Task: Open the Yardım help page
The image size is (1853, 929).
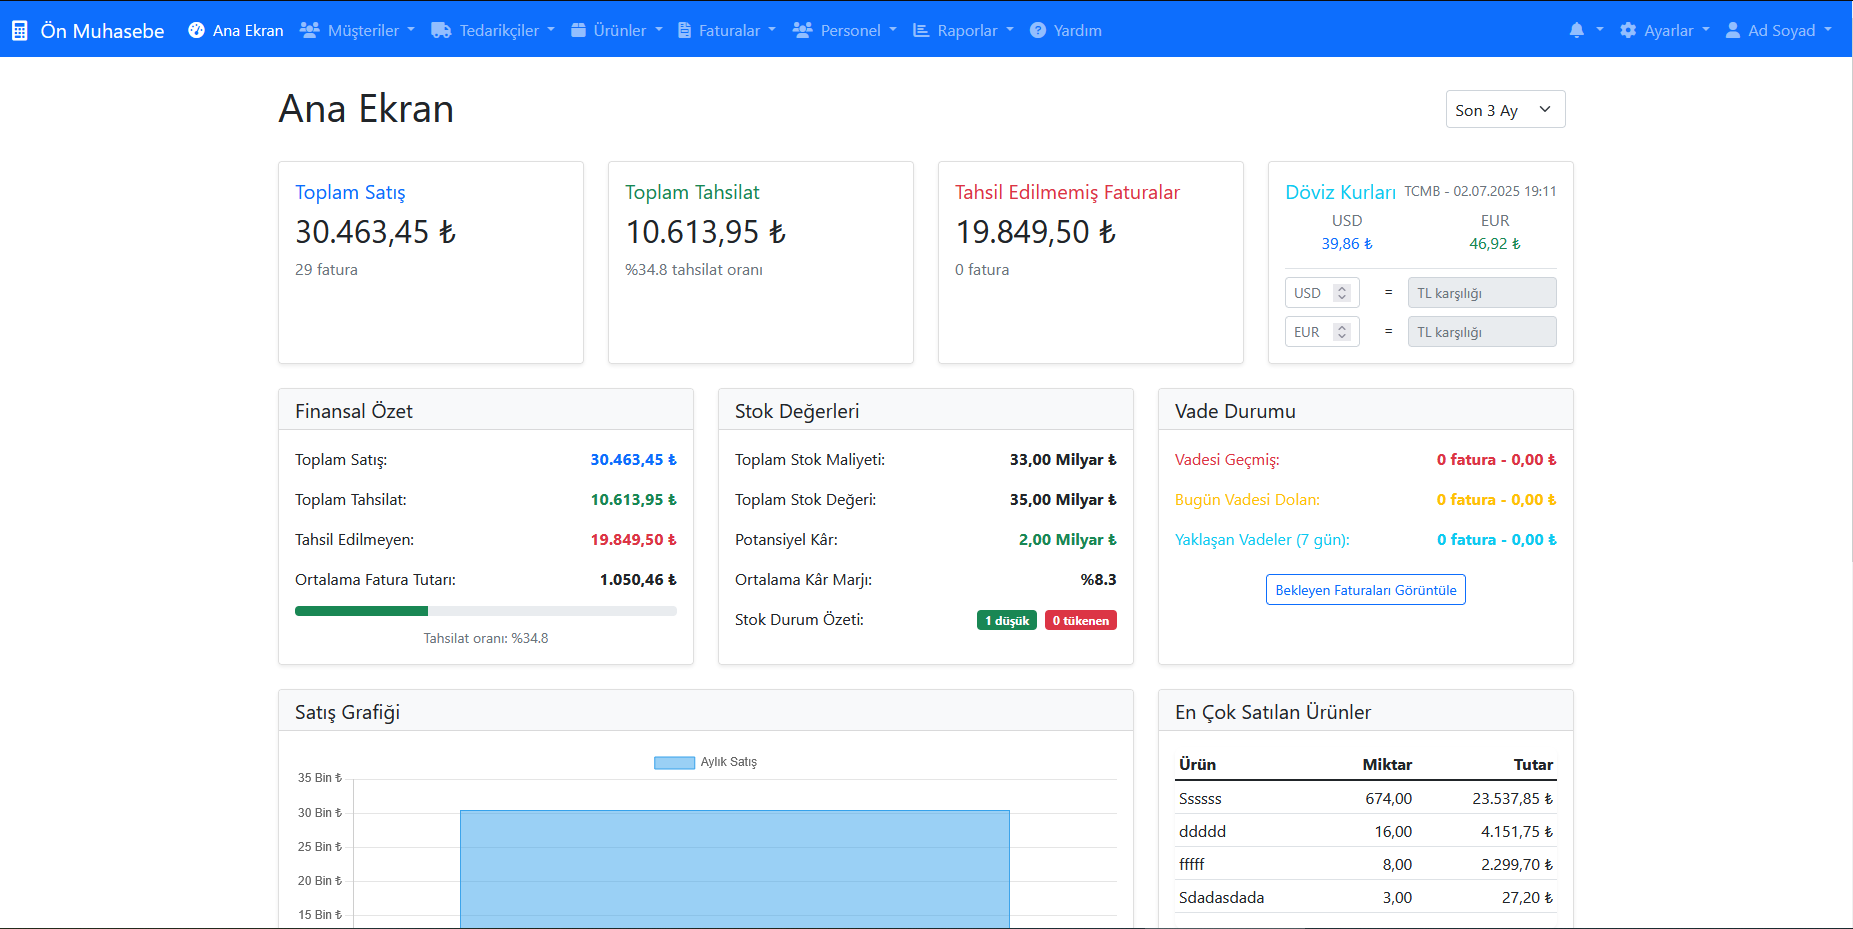Action: tap(1066, 30)
